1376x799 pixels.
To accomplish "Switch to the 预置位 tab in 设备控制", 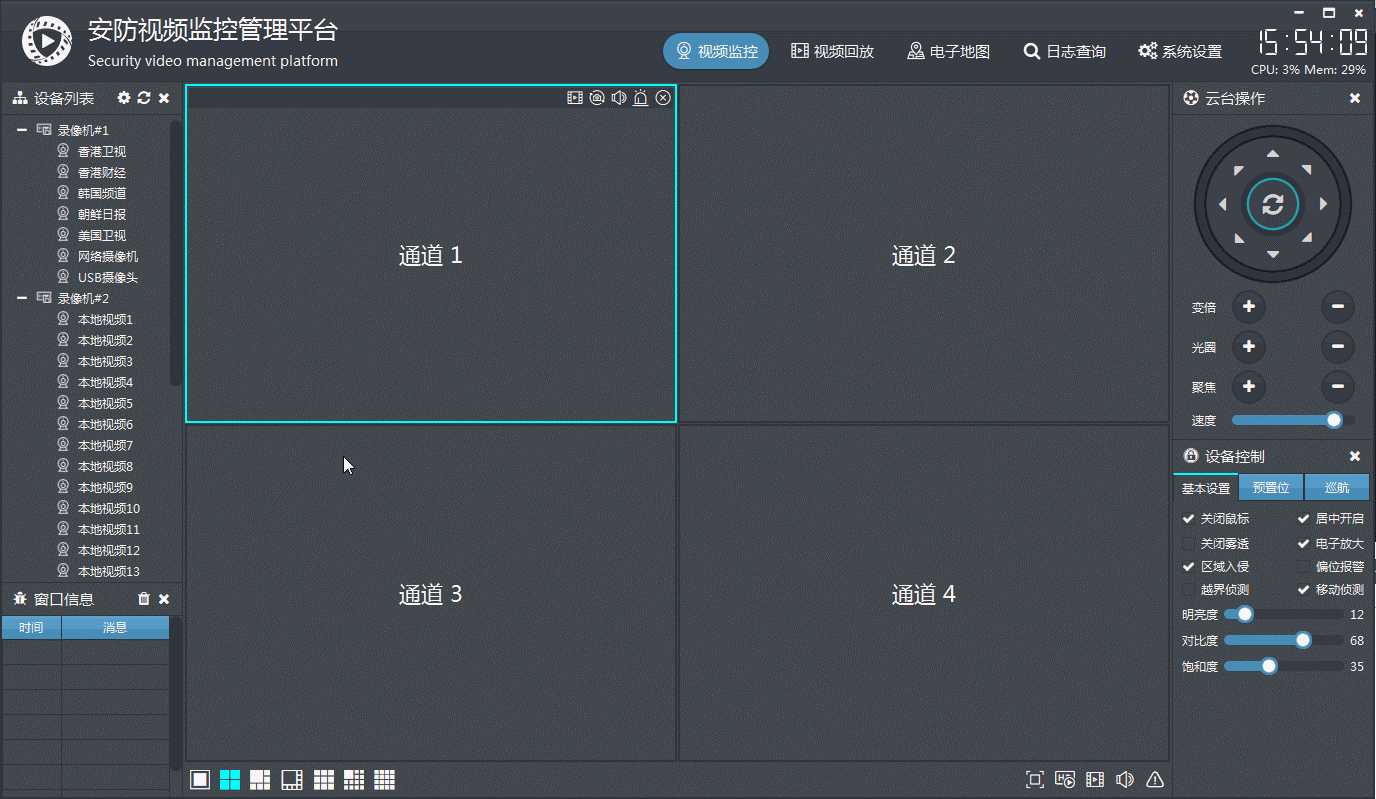I will (x=1271, y=487).
